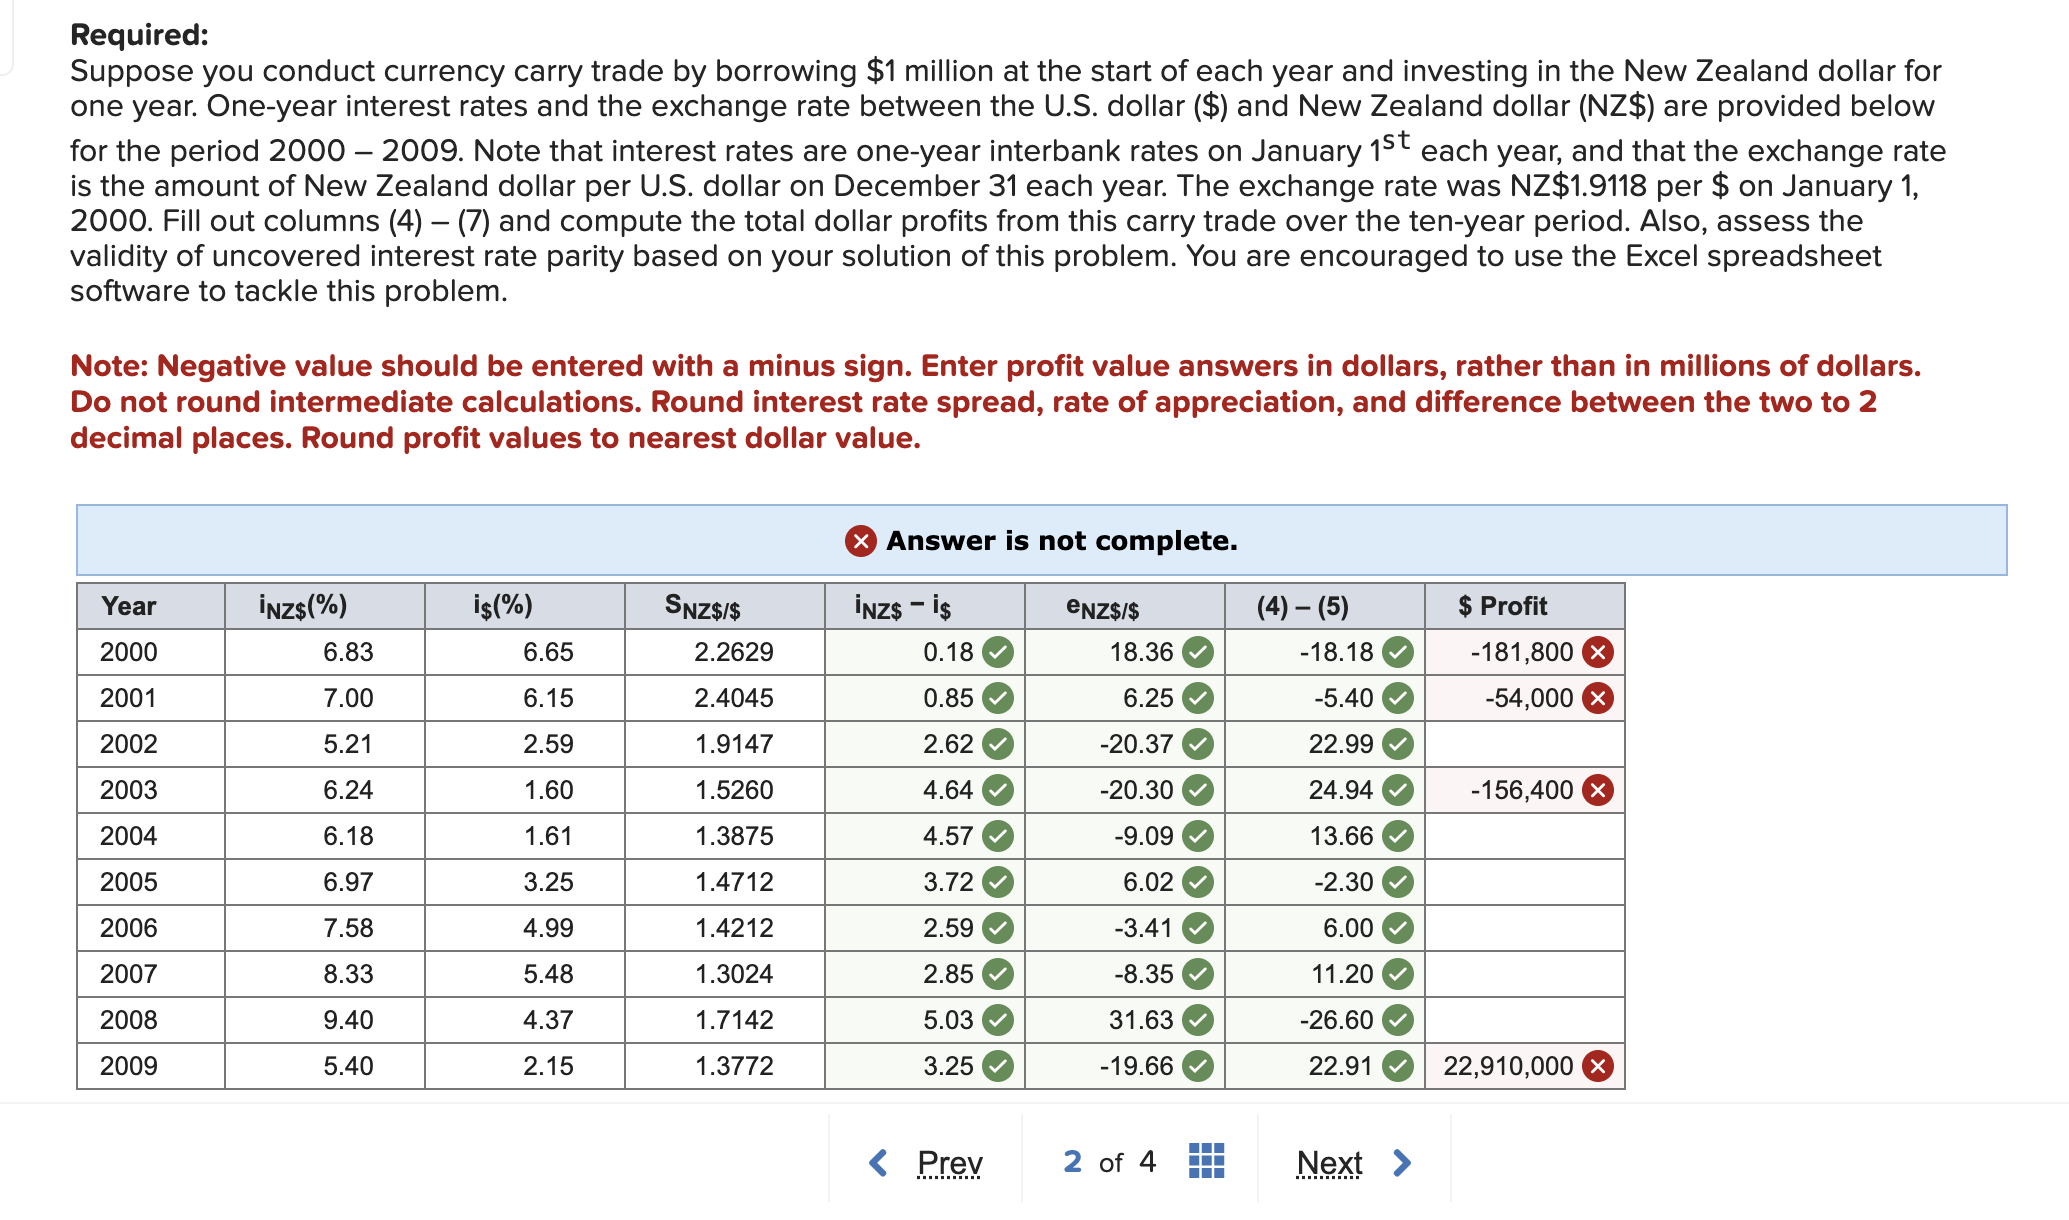This screenshot has height=1220, width=2069.
Task: Click red X beside -156,400 profit
Action: (x=1598, y=791)
